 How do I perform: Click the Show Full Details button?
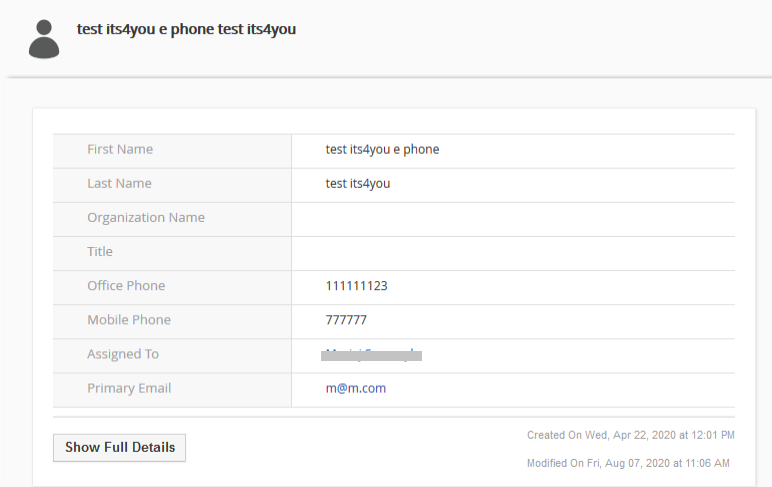click(x=120, y=448)
